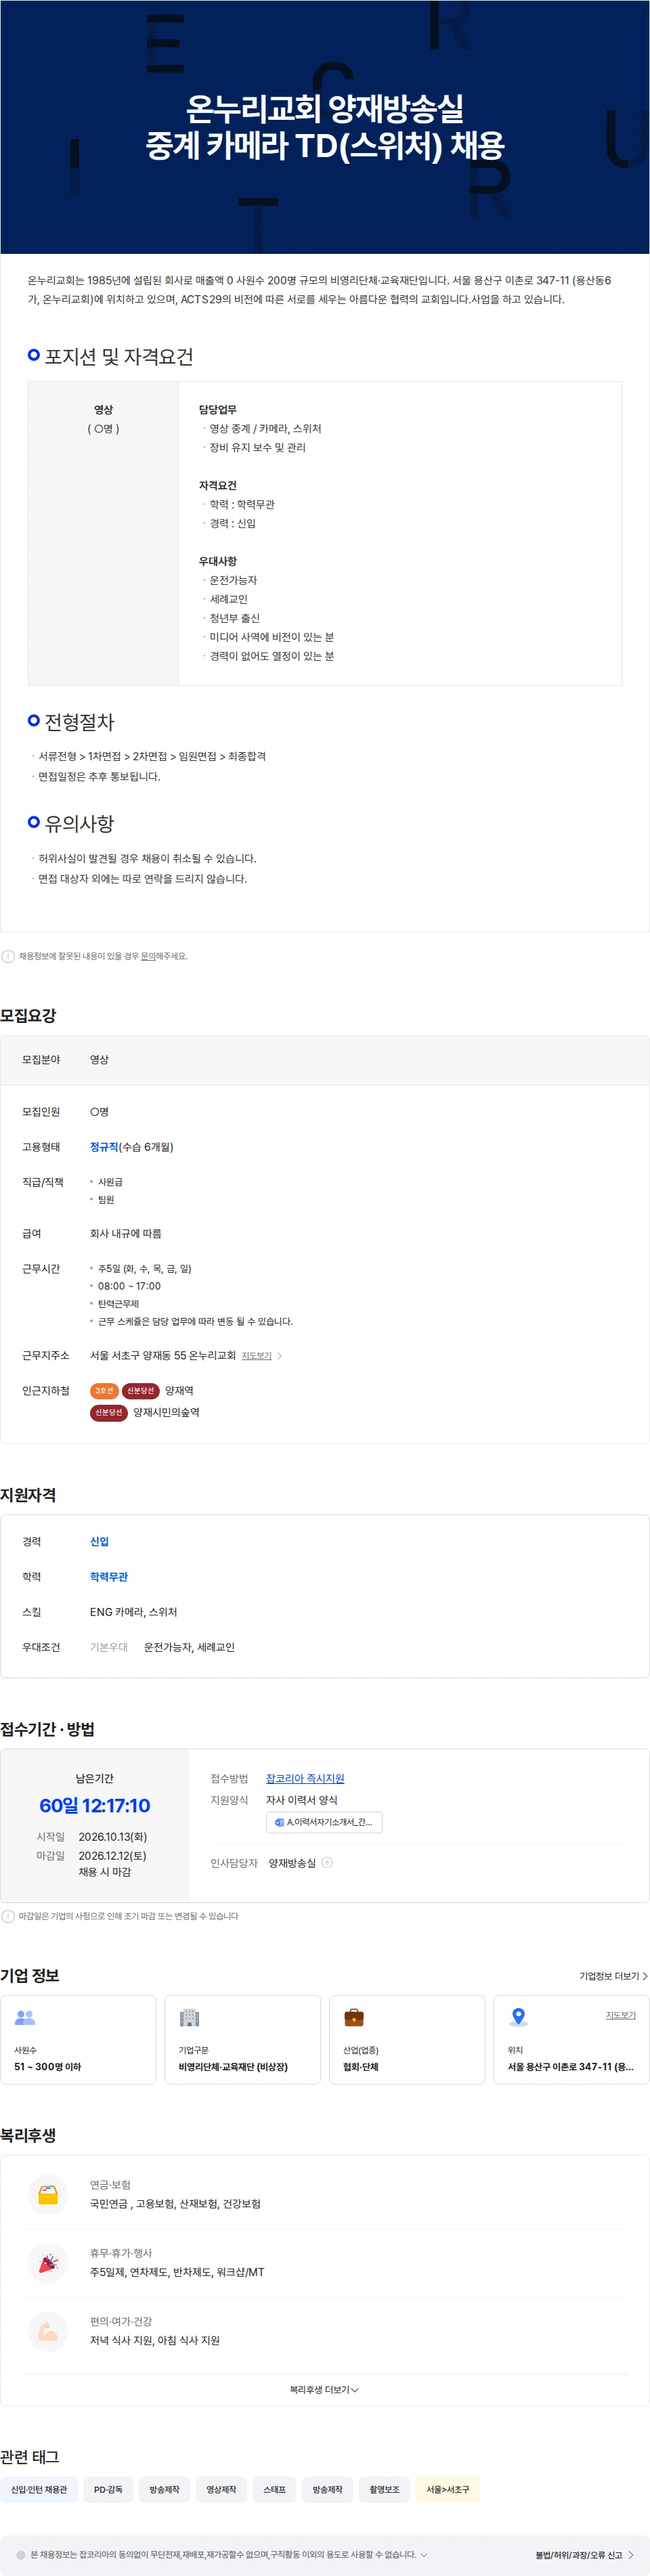The height and width of the screenshot is (2576, 650).
Task: Click the blue 정규직 employment type link
Action: pyautogui.click(x=104, y=1147)
